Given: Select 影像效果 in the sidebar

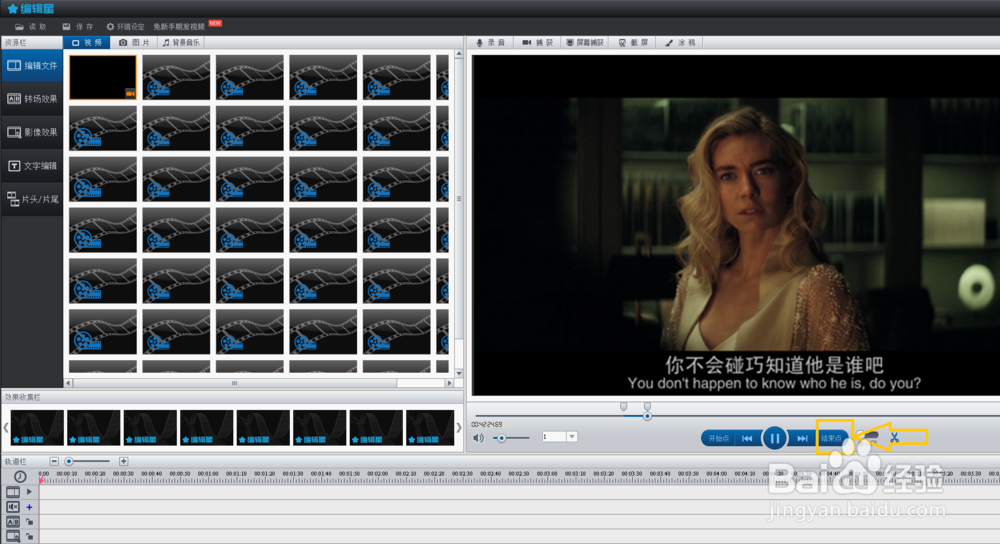Looking at the screenshot, I should [x=32, y=132].
